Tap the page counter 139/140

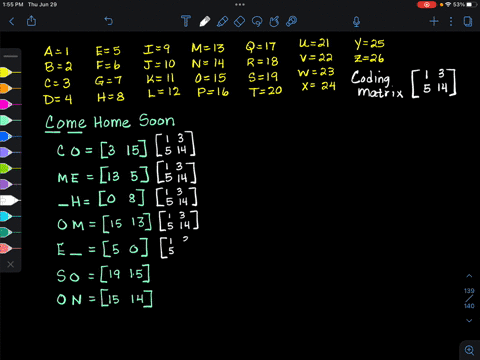coord(469,298)
